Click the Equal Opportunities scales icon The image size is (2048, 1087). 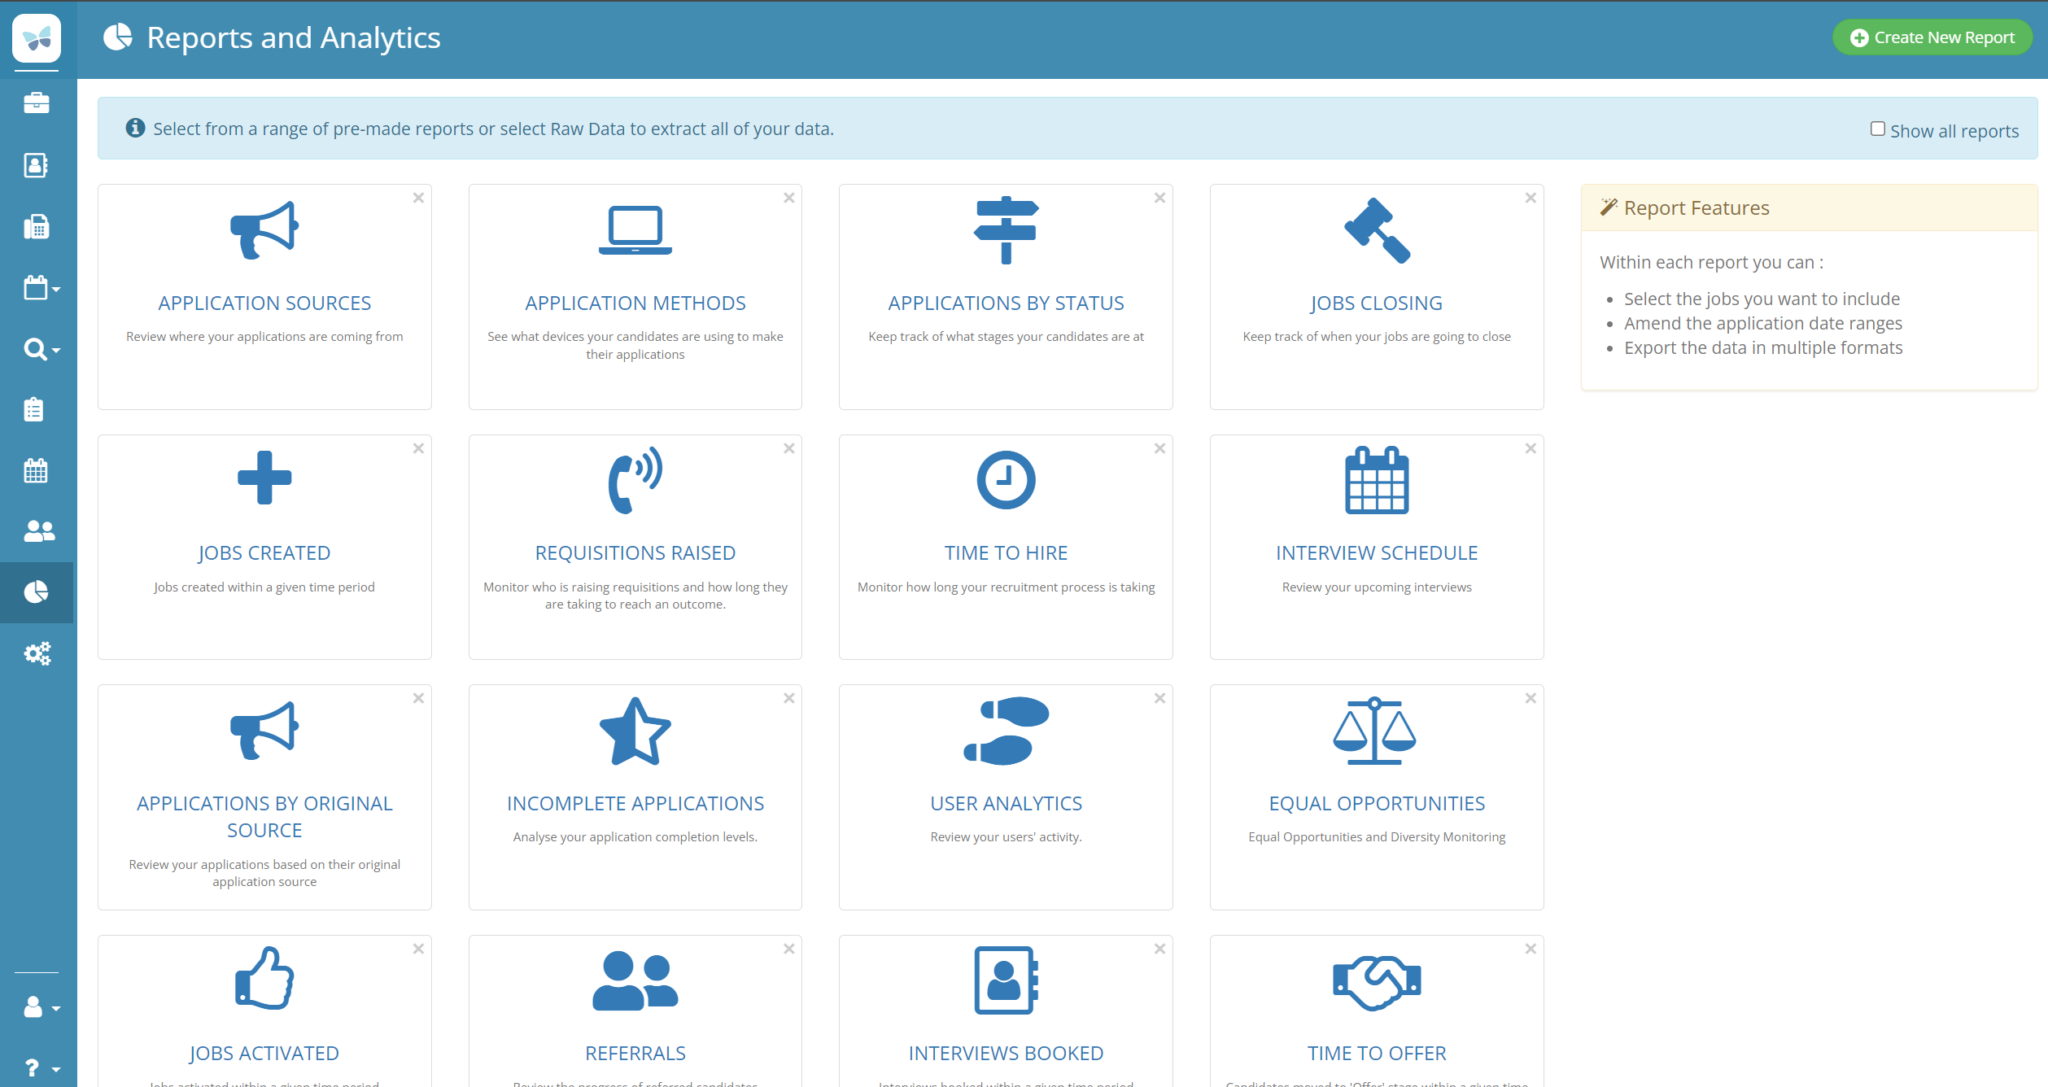pyautogui.click(x=1375, y=731)
